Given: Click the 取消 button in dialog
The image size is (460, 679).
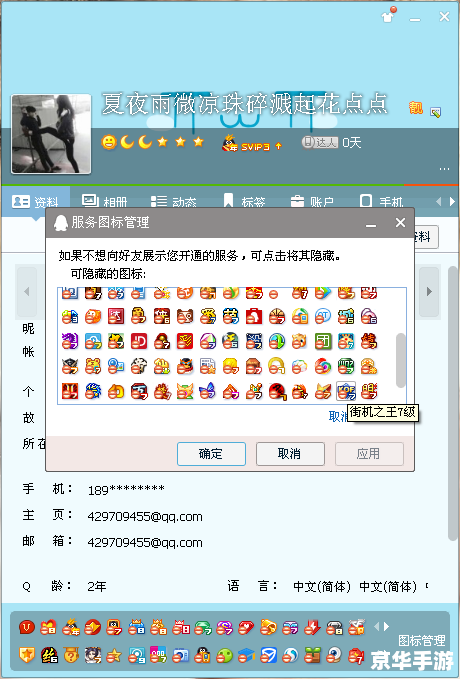Looking at the screenshot, I should click(290, 454).
